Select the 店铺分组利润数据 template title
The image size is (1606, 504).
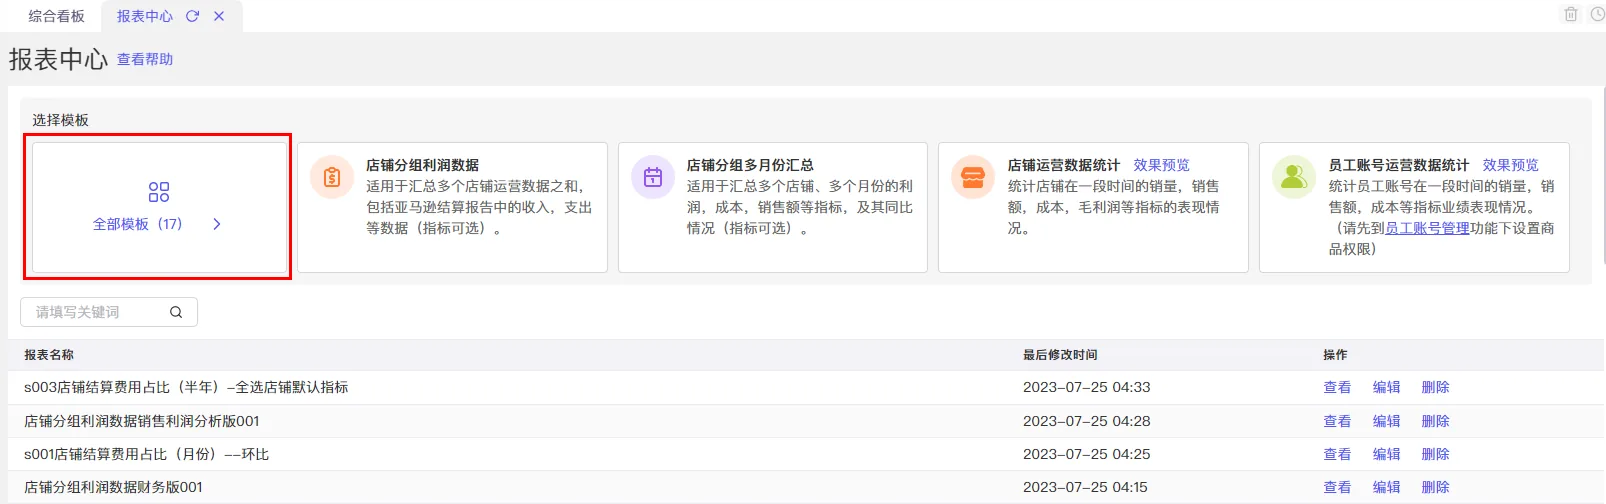click(x=422, y=165)
